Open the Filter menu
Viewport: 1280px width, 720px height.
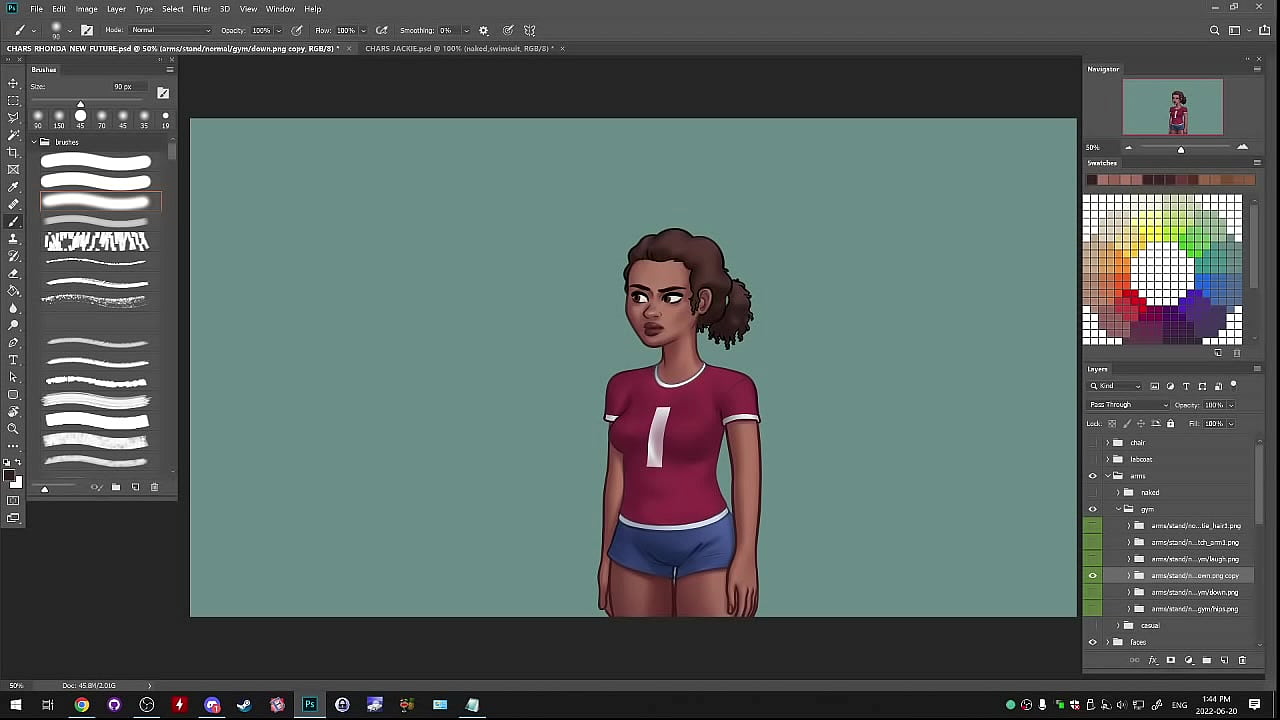(201, 9)
